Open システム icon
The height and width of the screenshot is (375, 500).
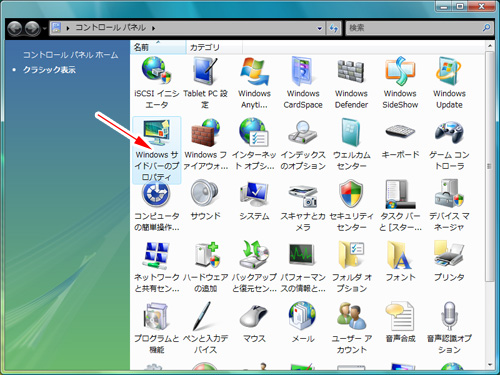254,194
